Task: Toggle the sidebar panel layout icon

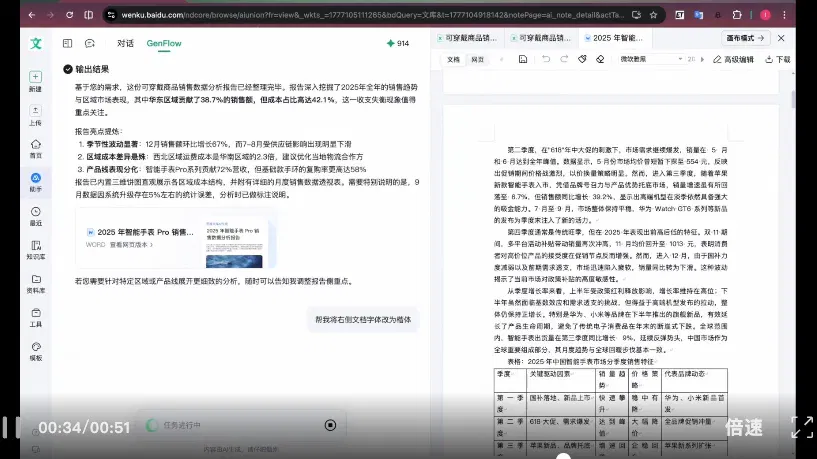Action: (67, 43)
